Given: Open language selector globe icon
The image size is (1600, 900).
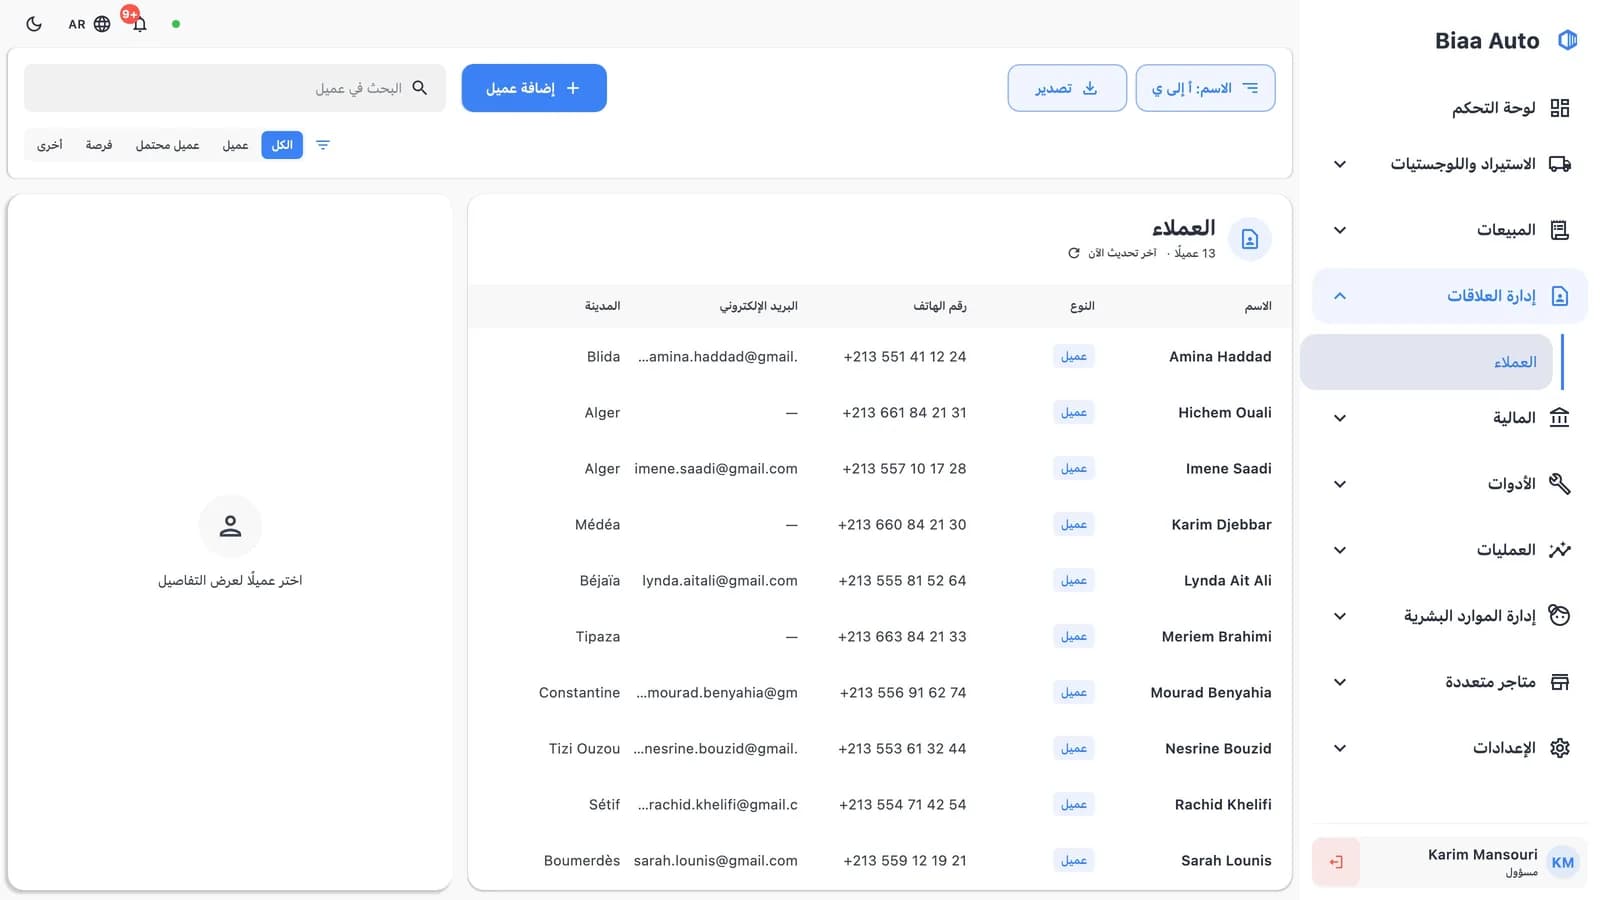Looking at the screenshot, I should pos(102,24).
